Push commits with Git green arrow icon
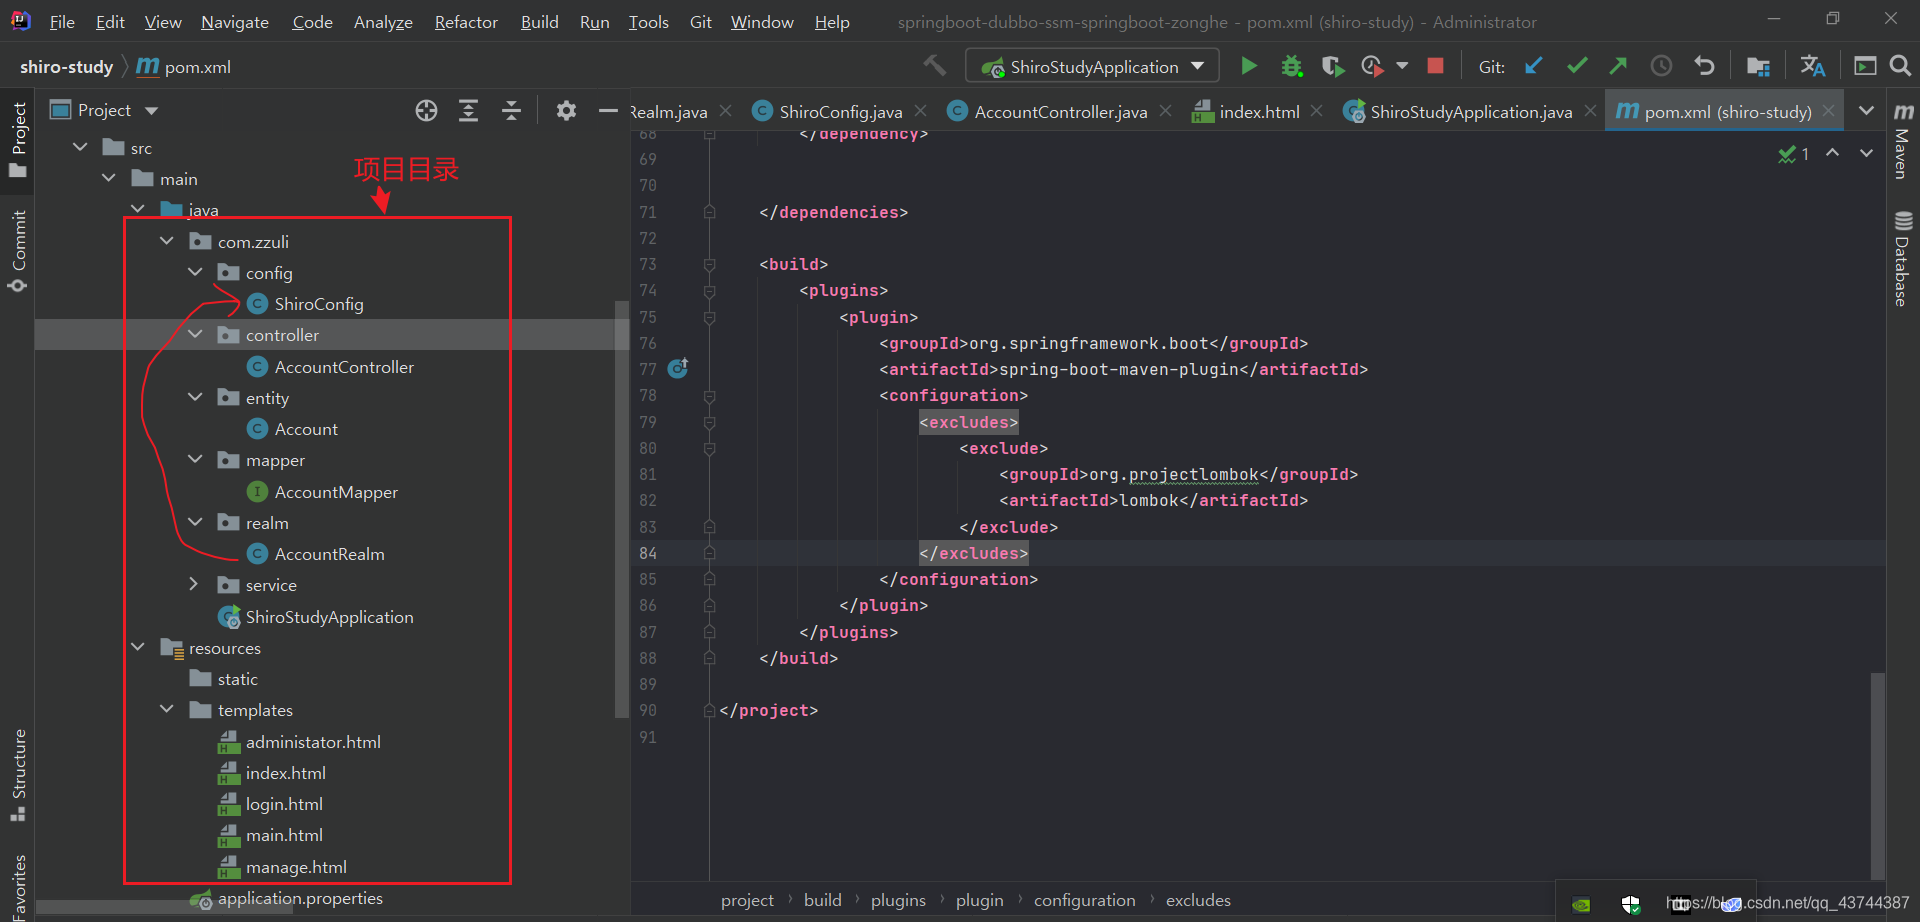 click(x=1618, y=66)
